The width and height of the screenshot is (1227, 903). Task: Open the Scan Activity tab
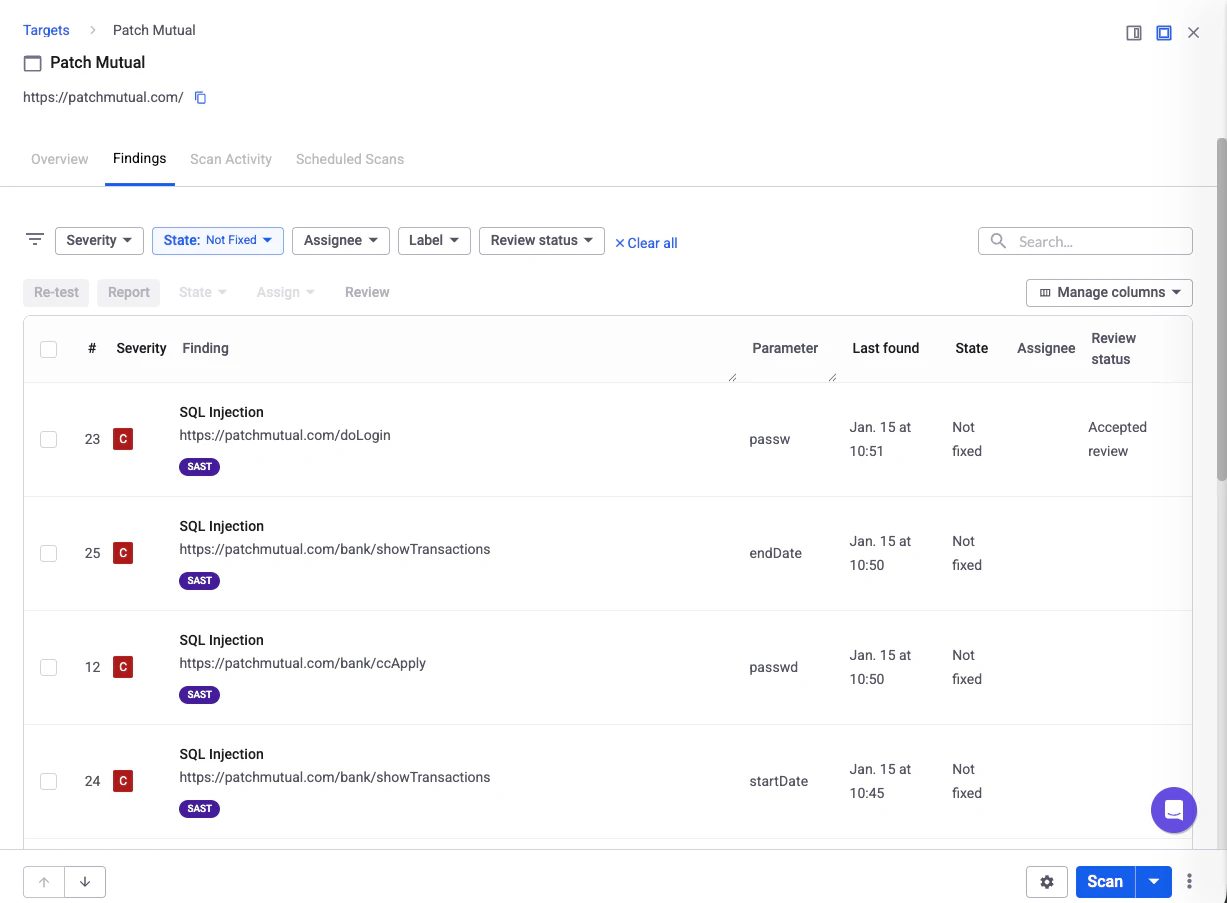pos(231,159)
